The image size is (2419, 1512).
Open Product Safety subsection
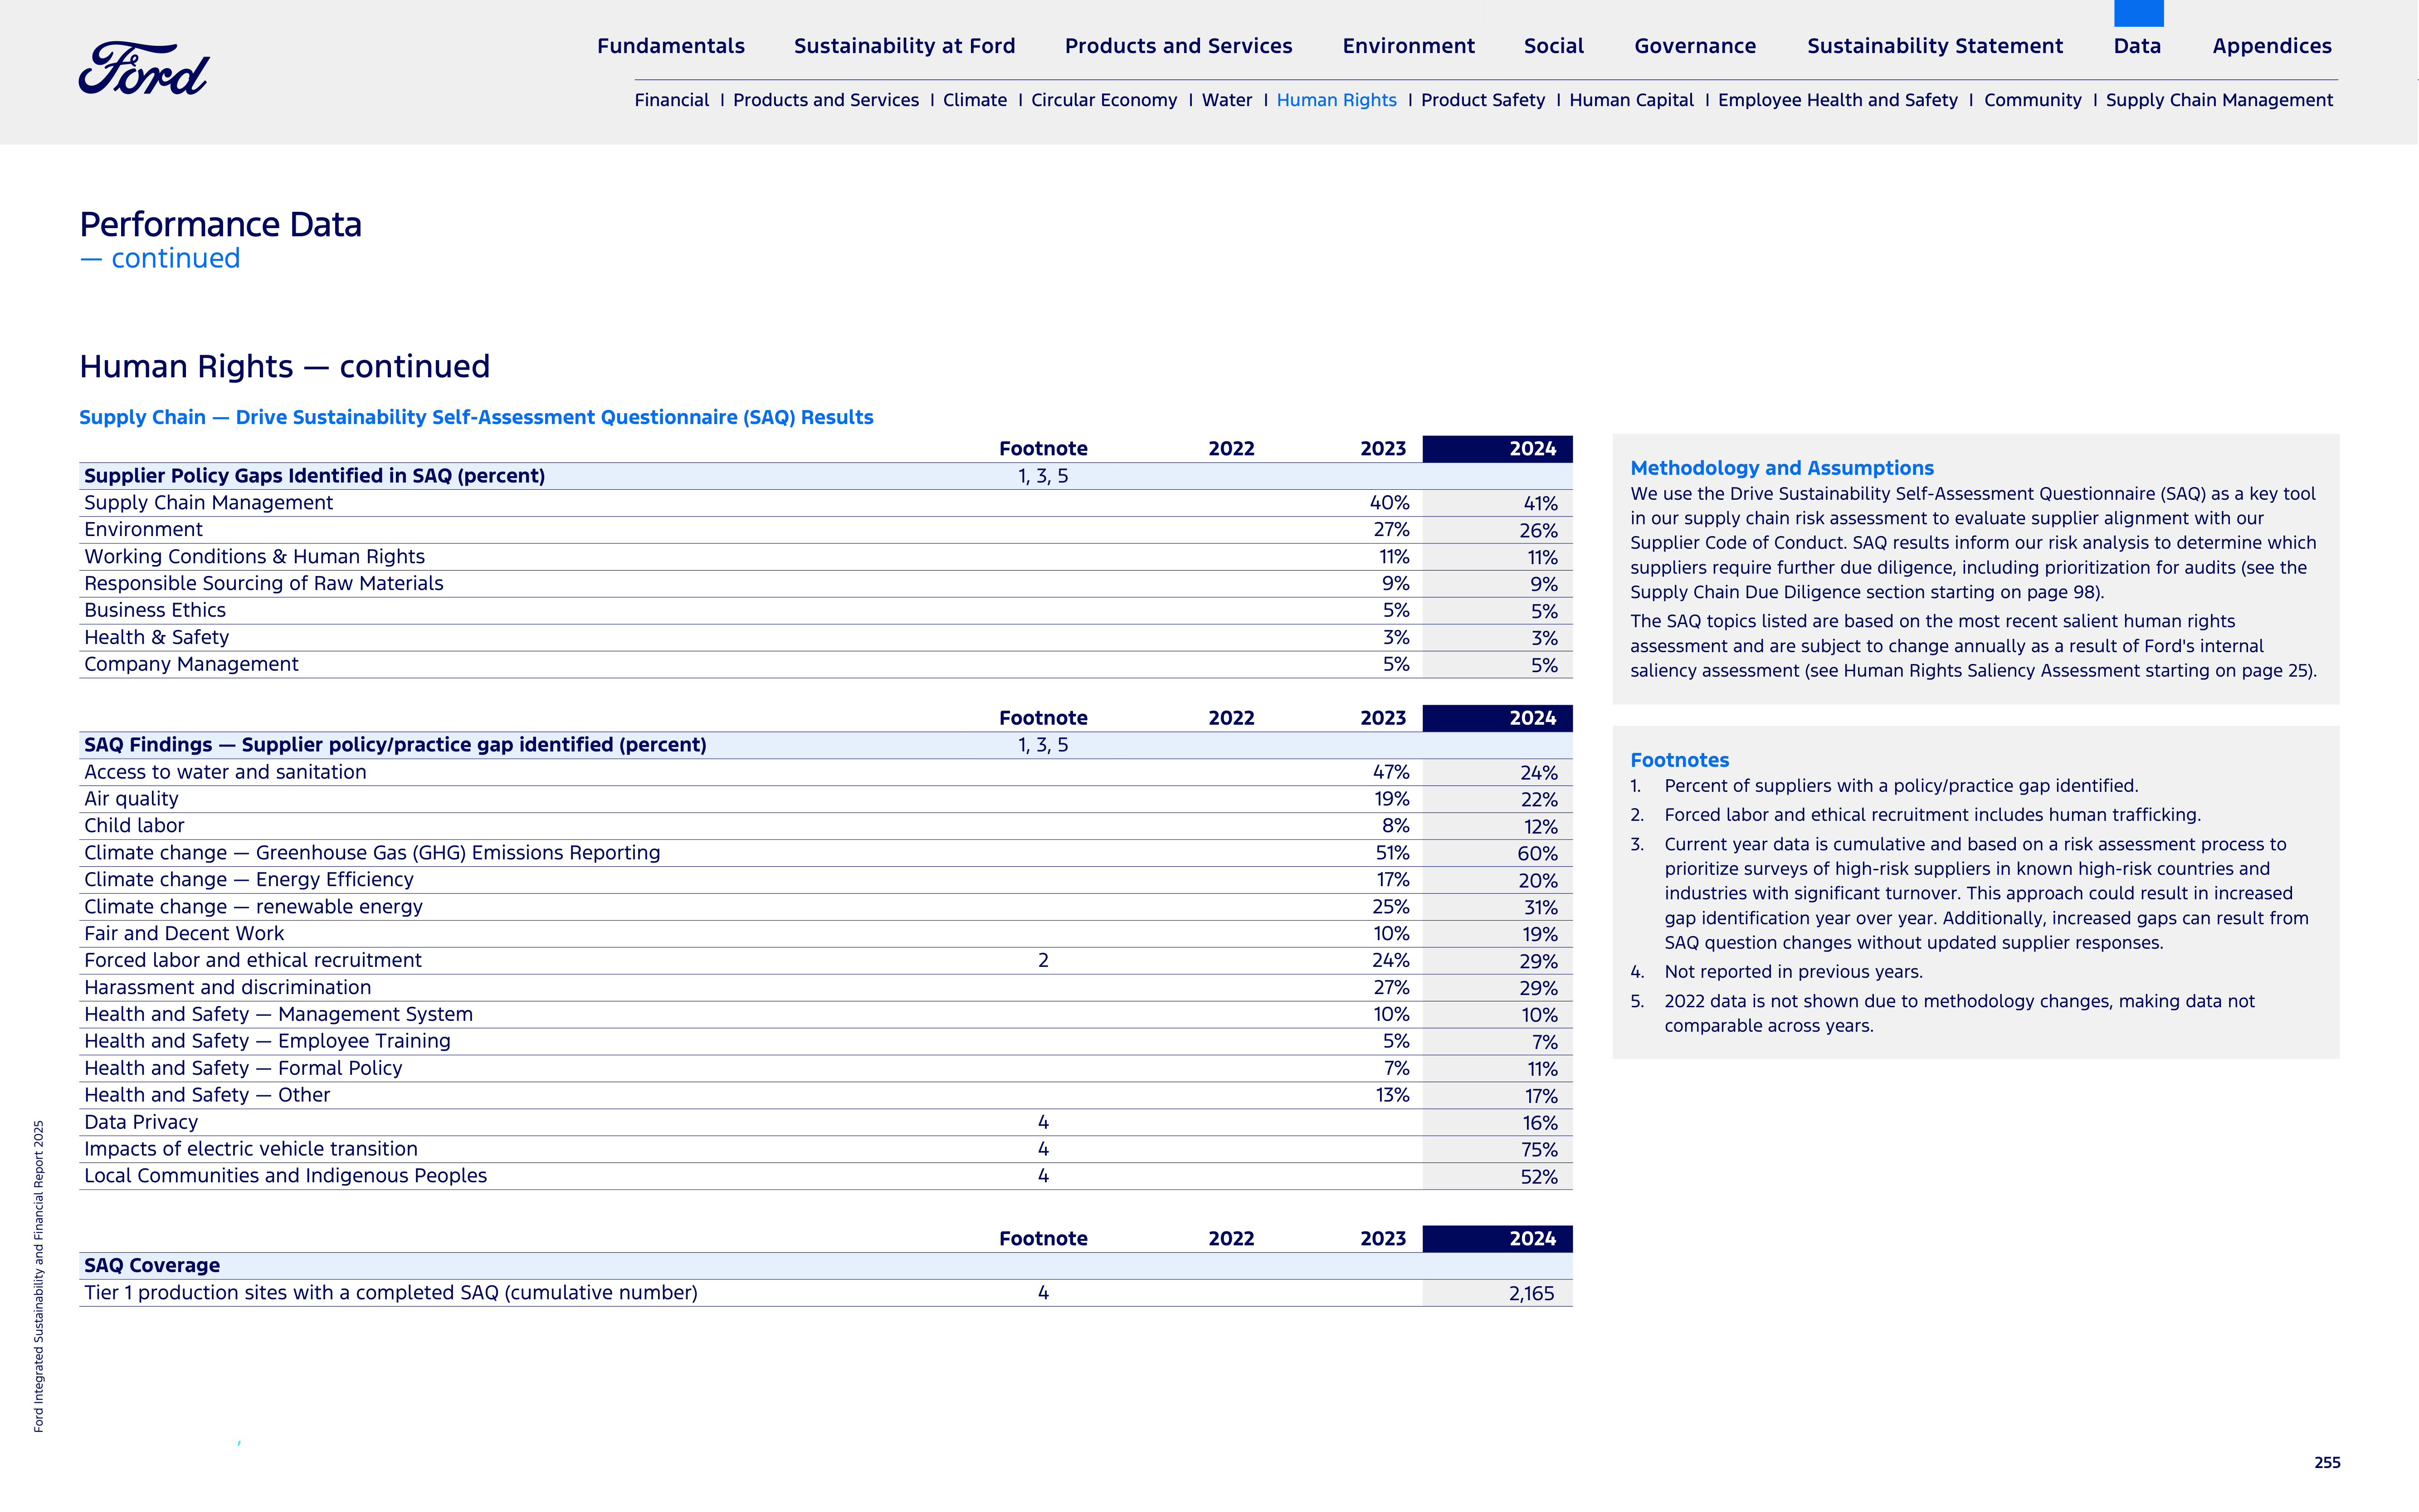1483,100
